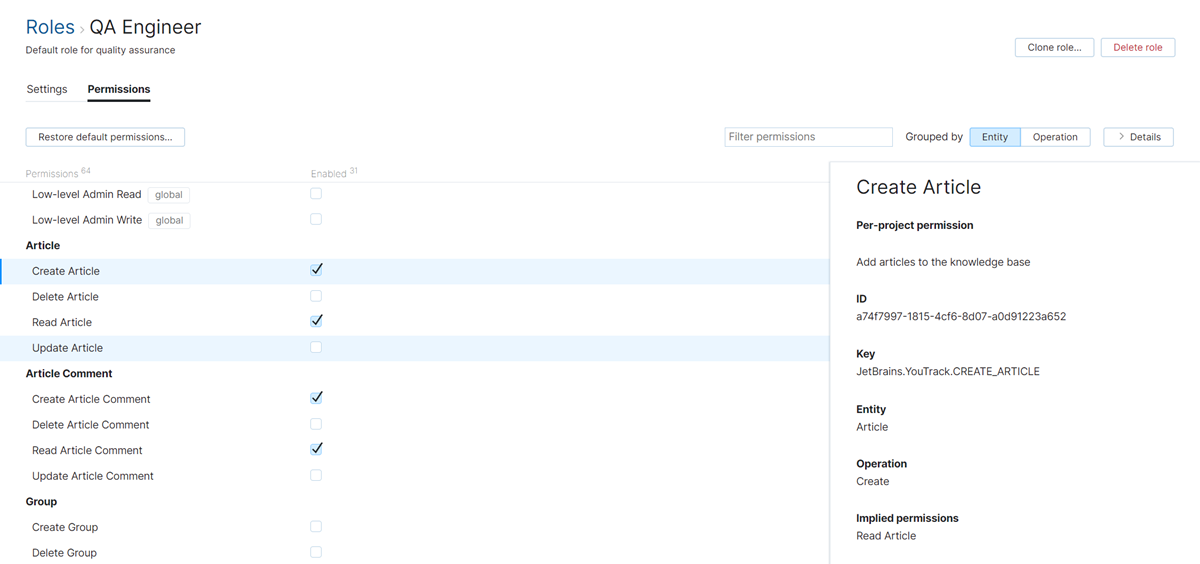Screen dimensions: 1200x564
Task: Click the Per-project permission label
Action: click(915, 225)
